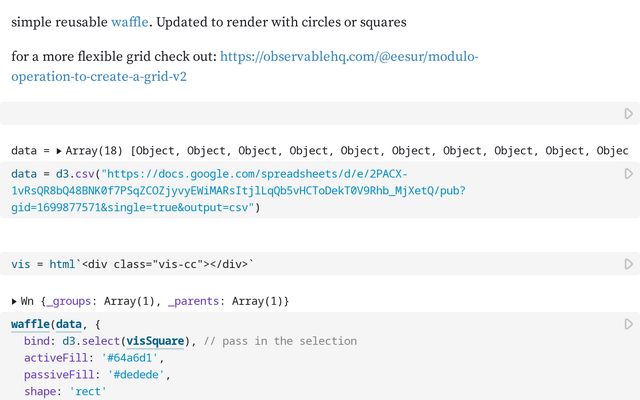Run the waffle function cell

tap(628, 324)
